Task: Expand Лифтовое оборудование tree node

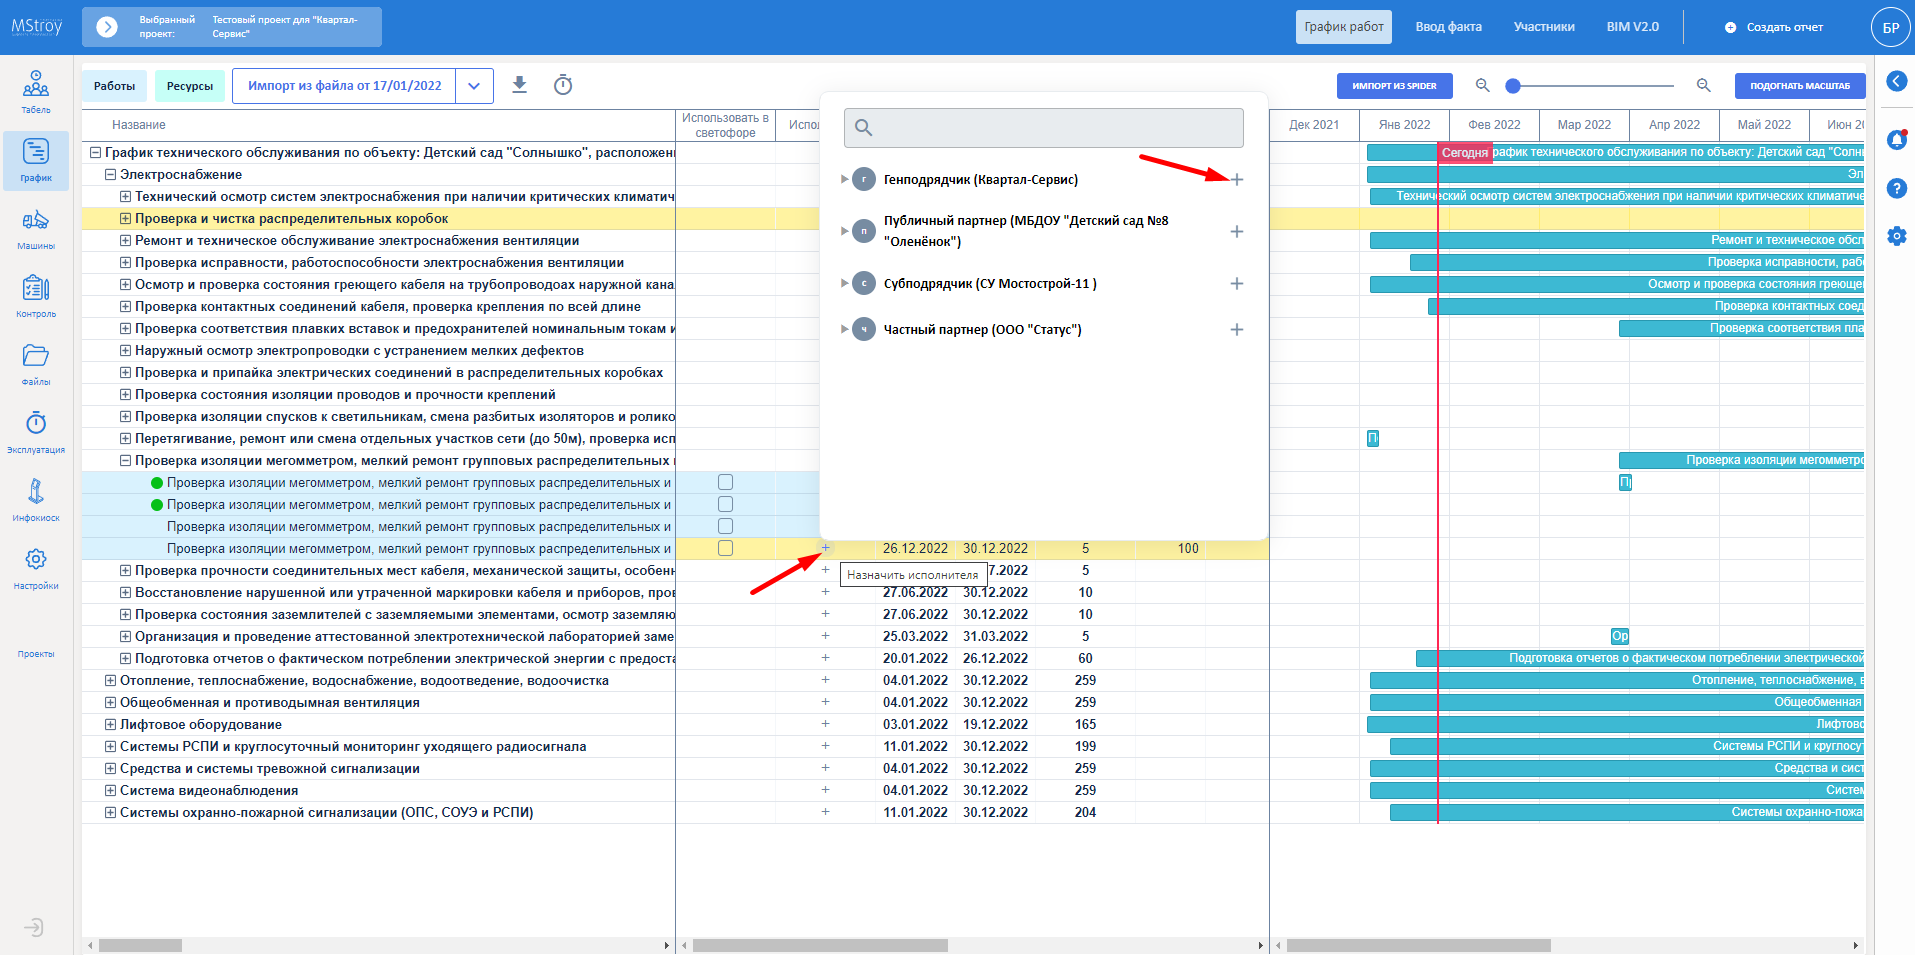Action: [111, 725]
